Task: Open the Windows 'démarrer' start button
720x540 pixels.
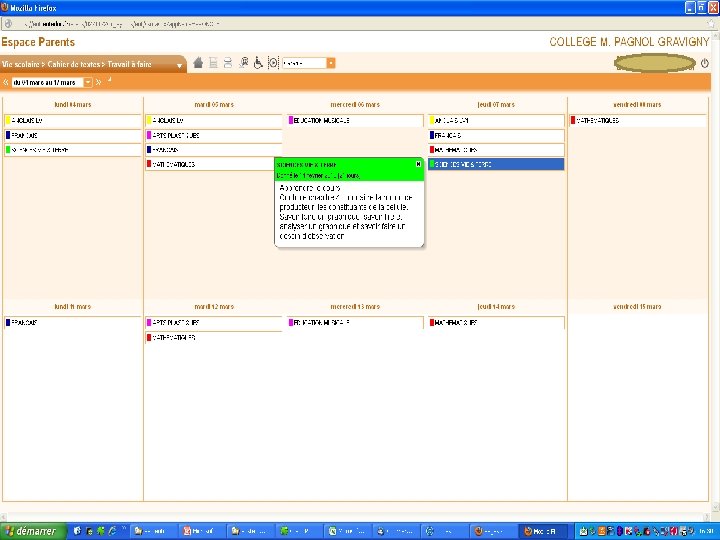Action: click(34, 531)
